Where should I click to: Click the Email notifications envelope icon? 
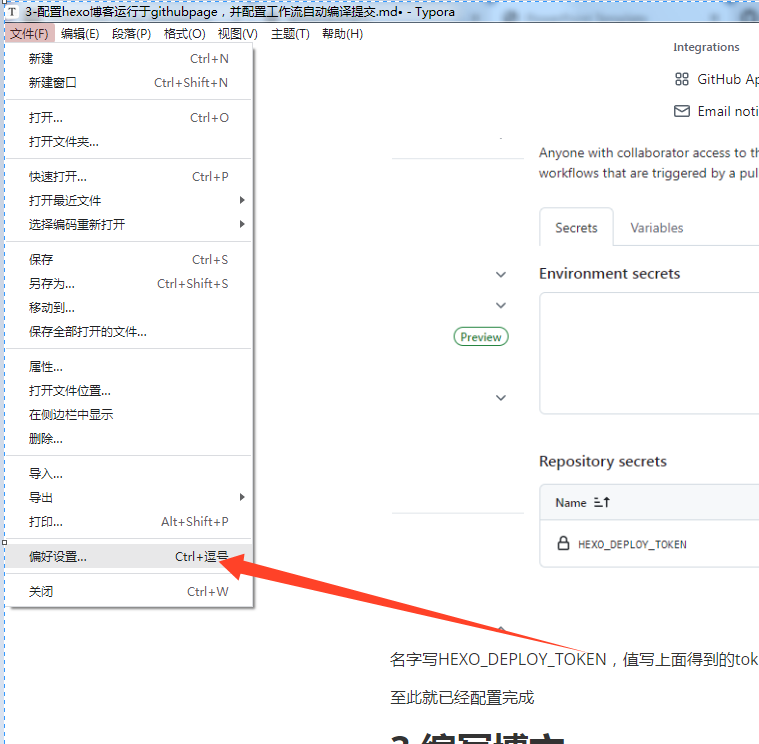point(682,111)
